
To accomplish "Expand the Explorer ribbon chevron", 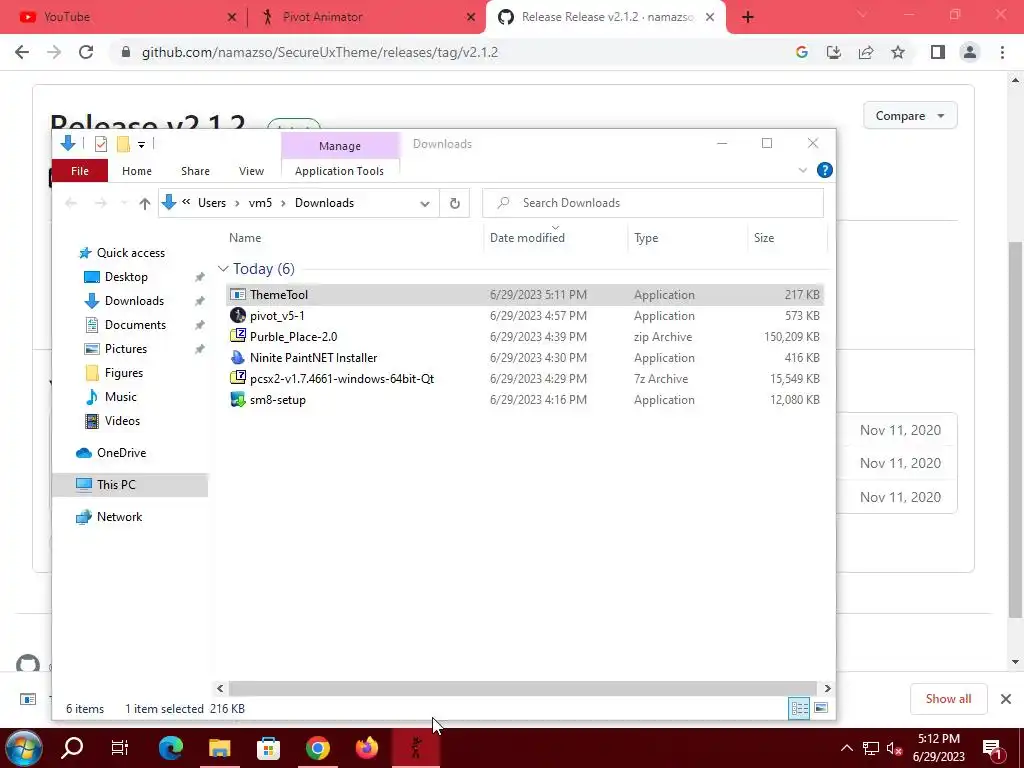I will pos(803,170).
